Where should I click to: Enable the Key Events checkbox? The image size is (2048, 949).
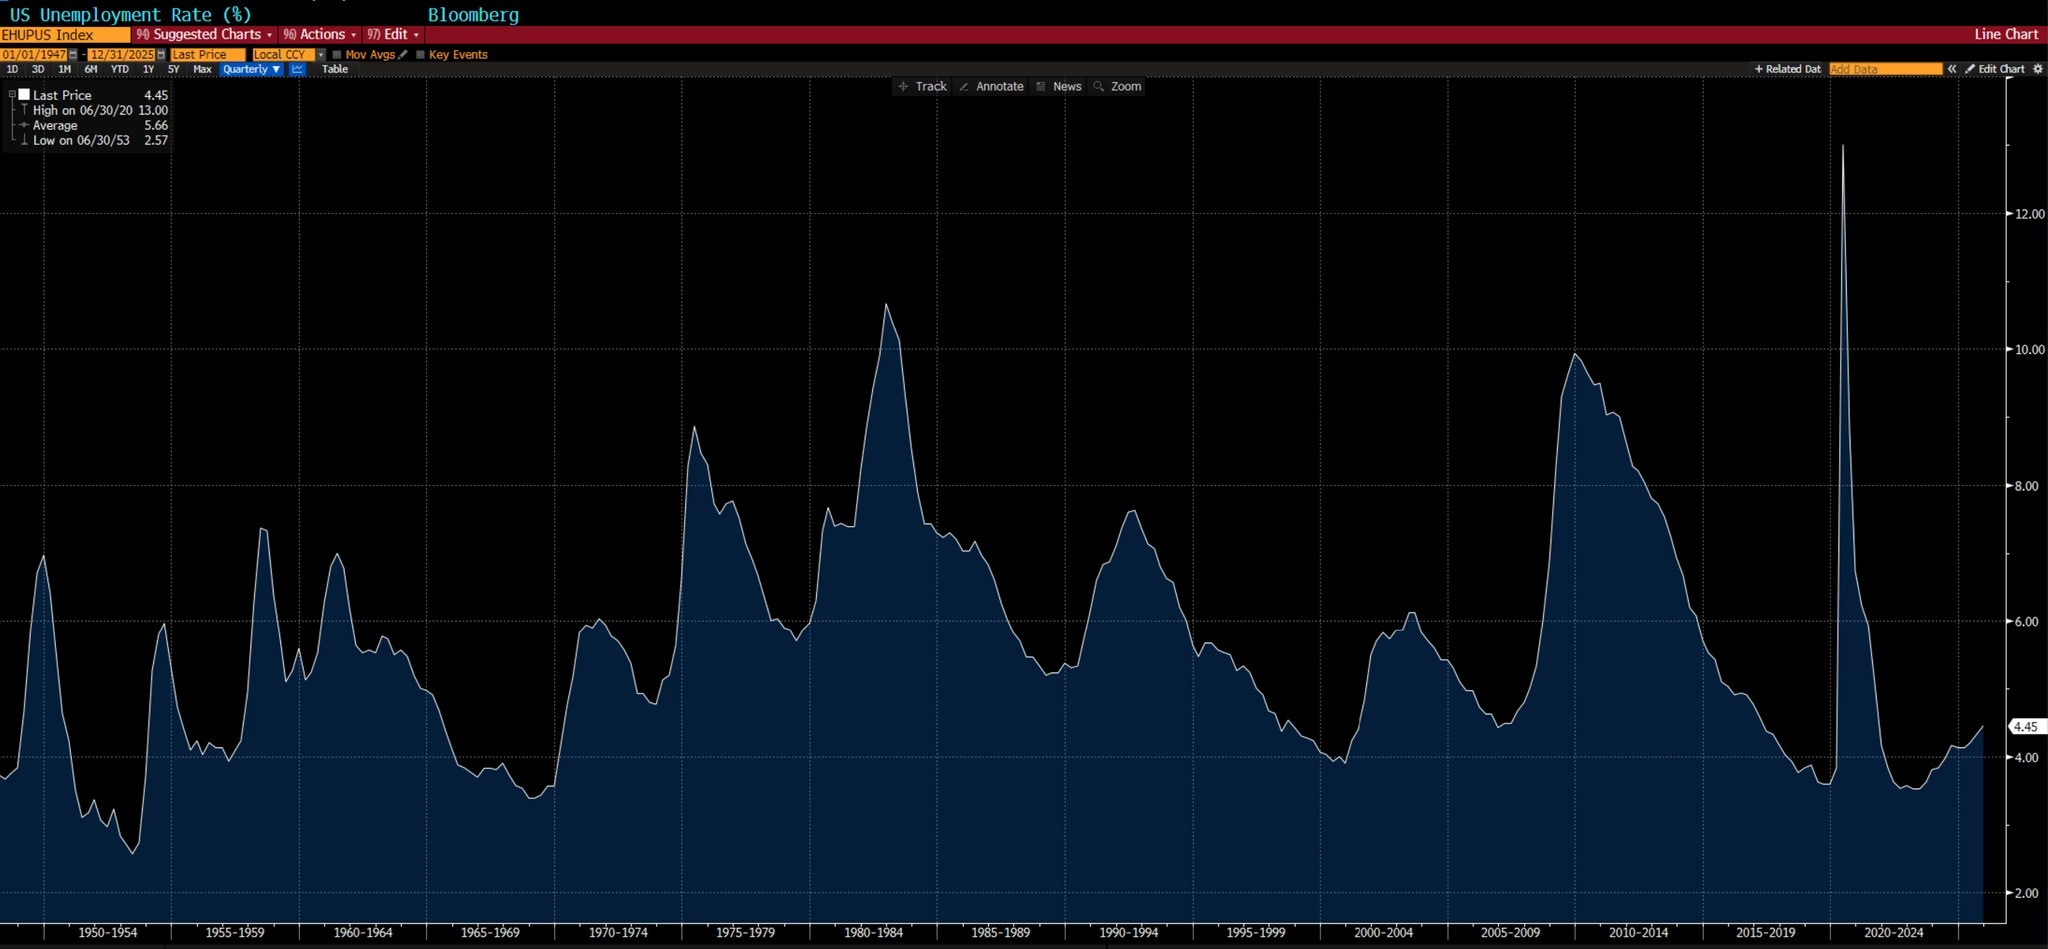[420, 54]
